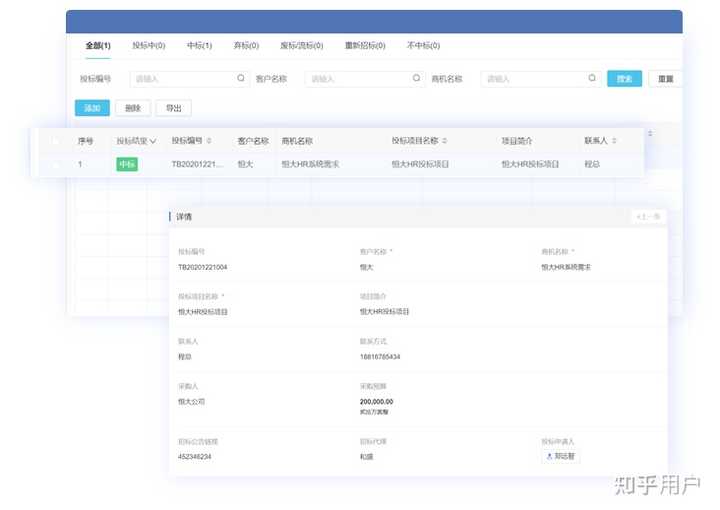Click the magnifier icon in 商机名称 field
This screenshot has height=510, width=720.
[x=592, y=78]
